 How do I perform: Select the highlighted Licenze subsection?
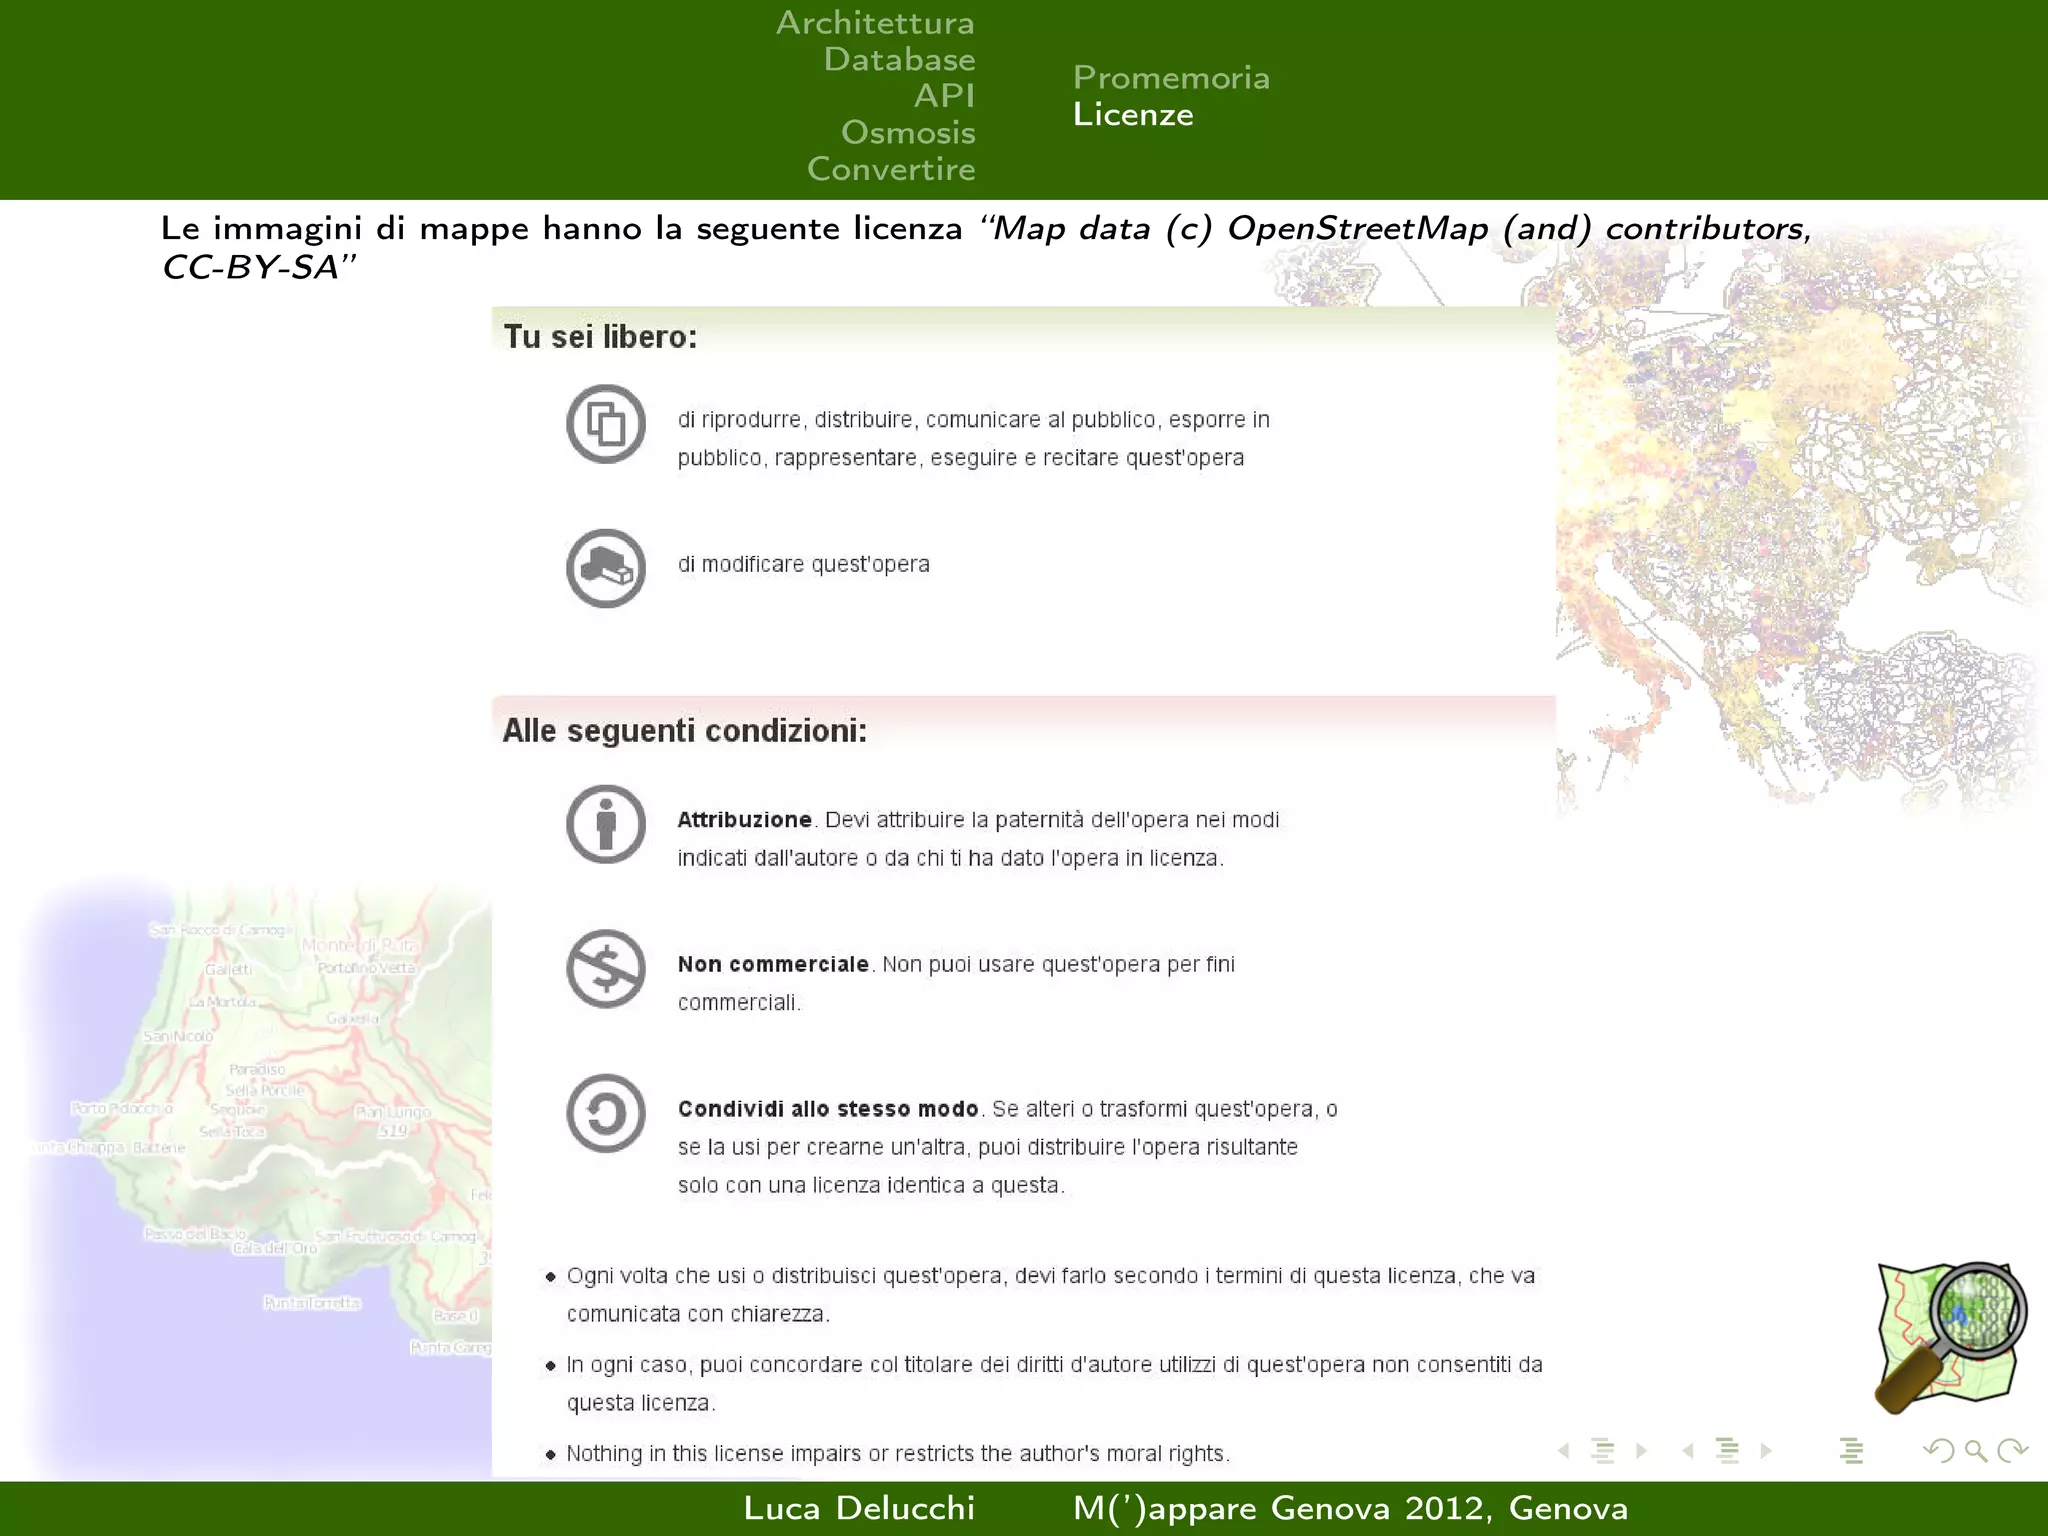click(x=1133, y=115)
